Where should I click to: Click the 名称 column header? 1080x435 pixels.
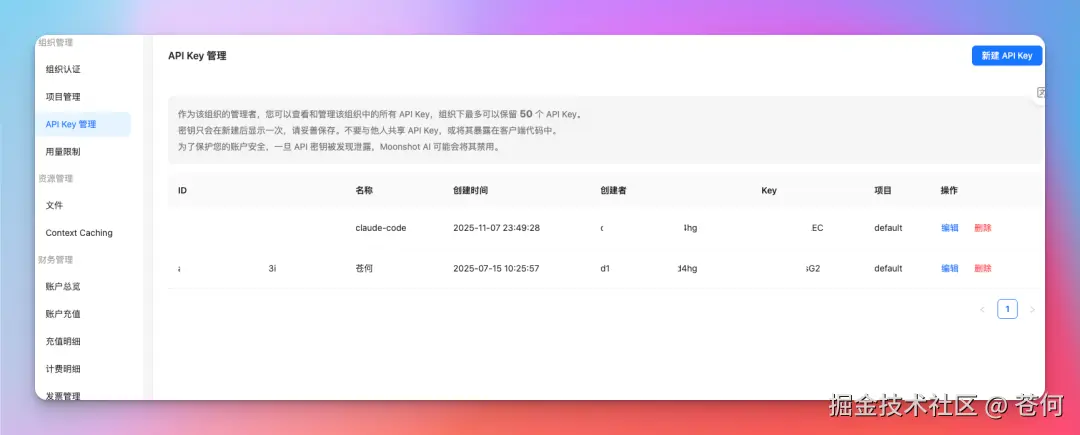coord(364,191)
